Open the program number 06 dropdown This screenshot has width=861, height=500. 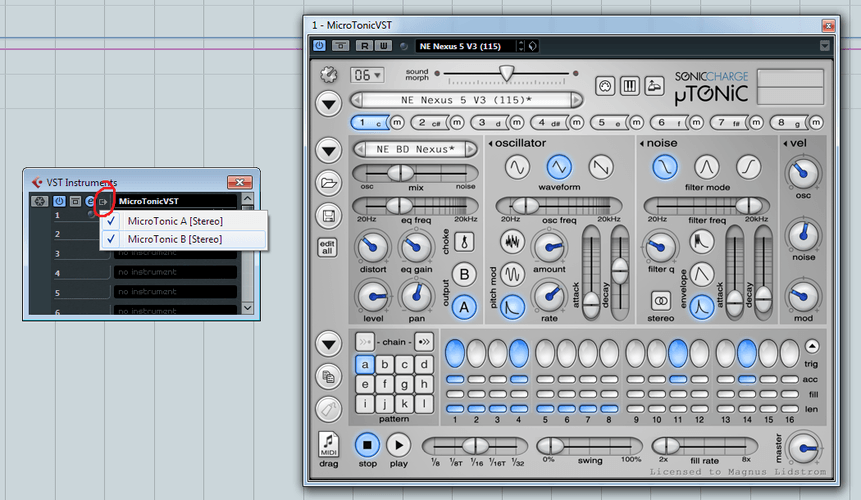coord(367,75)
